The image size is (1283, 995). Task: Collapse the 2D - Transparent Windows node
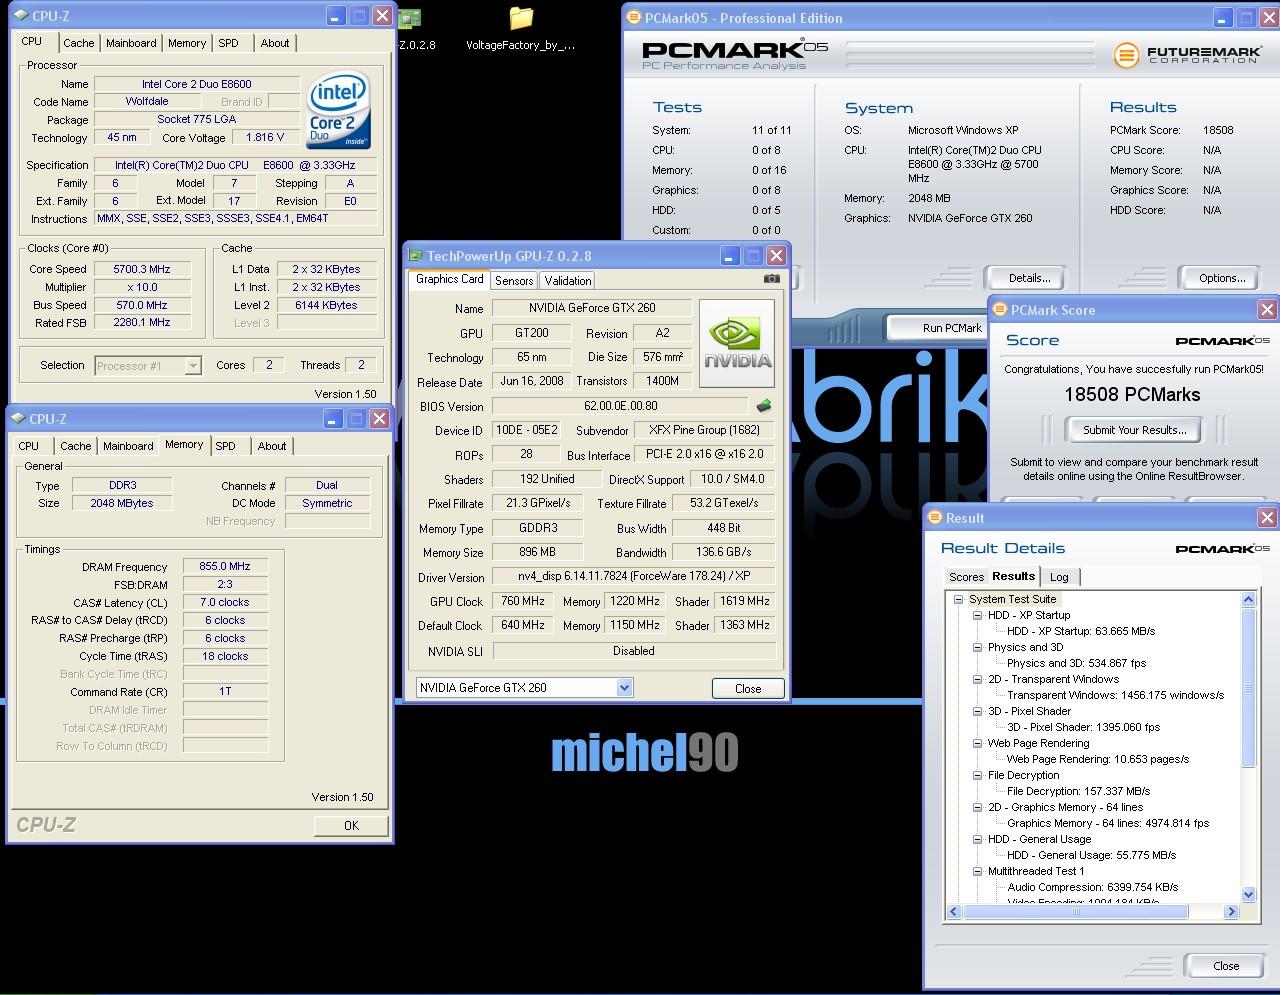pyautogui.click(x=977, y=679)
